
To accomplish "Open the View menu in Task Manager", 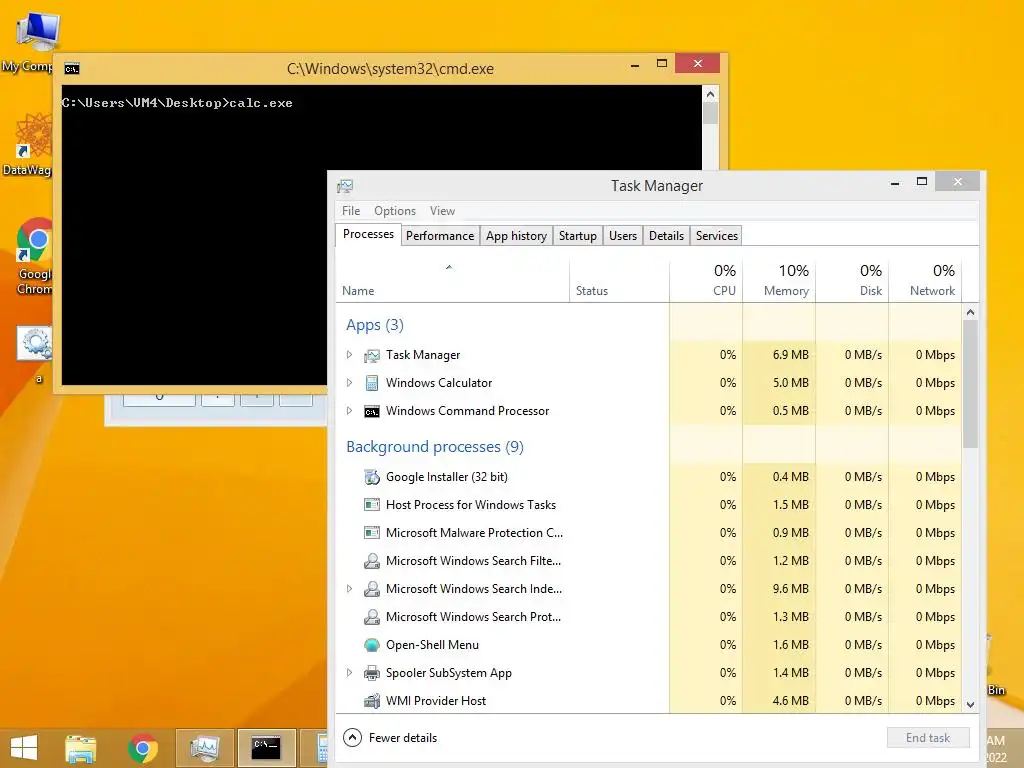I will click(442, 211).
